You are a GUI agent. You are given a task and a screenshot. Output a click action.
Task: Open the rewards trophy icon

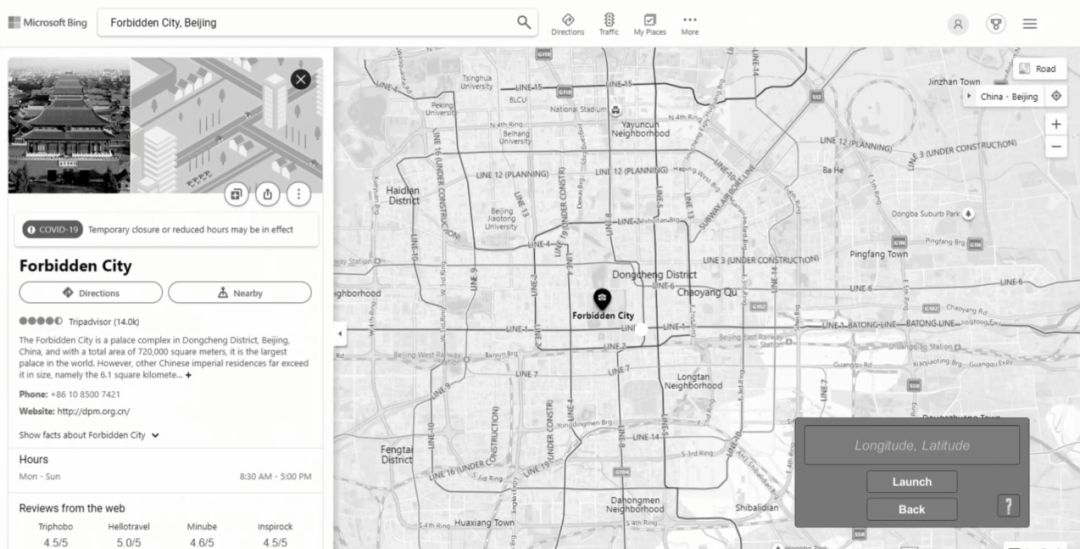[995, 24]
